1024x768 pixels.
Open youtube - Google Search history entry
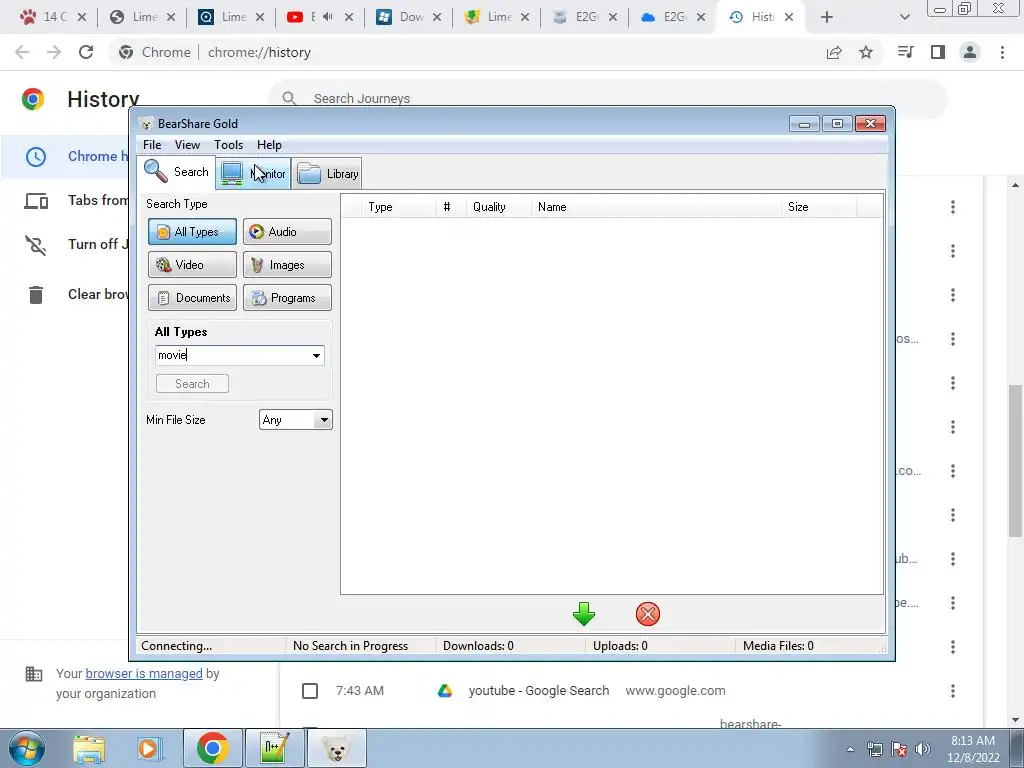[x=539, y=691]
